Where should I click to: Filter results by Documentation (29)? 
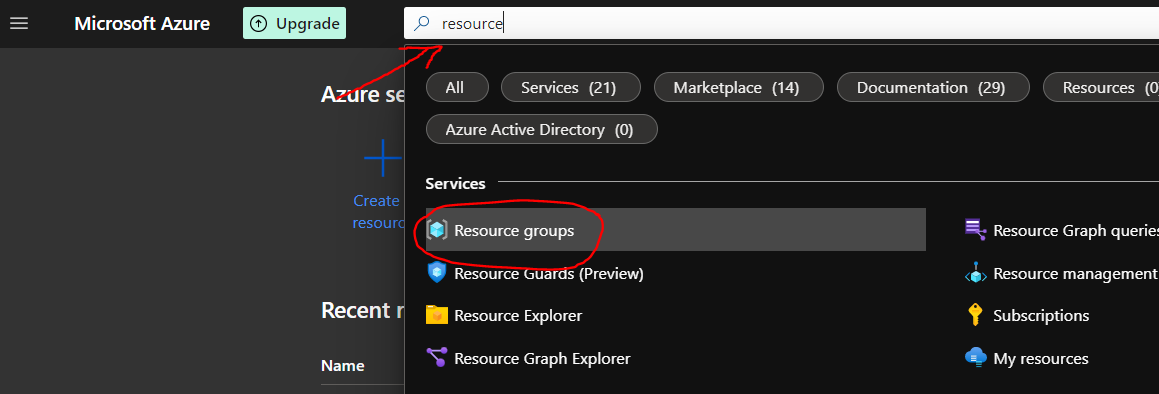tap(933, 87)
